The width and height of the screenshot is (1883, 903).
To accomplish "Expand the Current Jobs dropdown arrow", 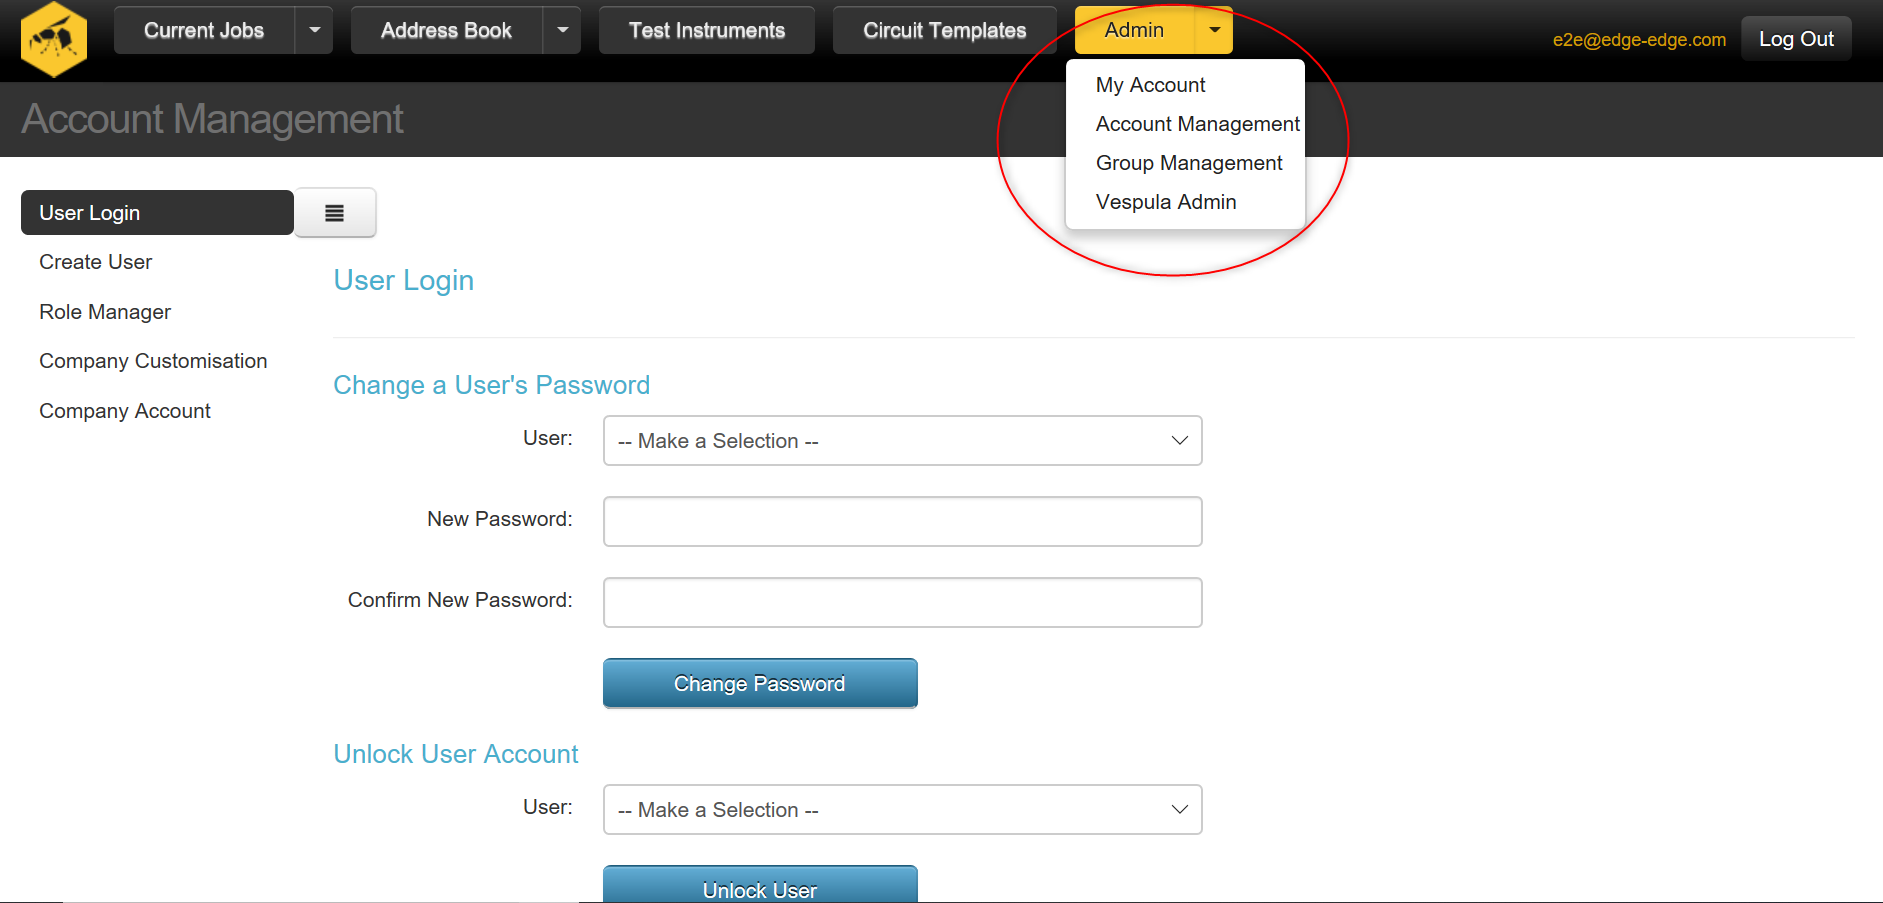I will tap(314, 30).
